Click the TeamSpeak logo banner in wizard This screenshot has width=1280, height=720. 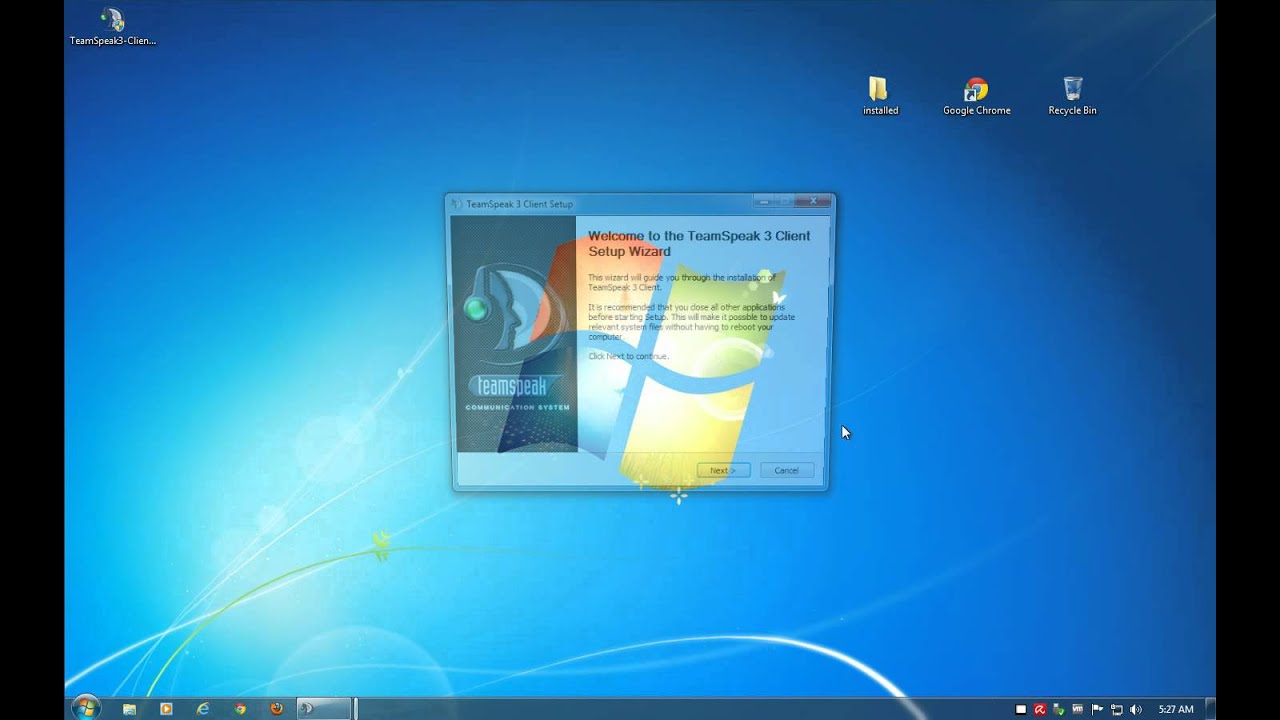pos(513,335)
